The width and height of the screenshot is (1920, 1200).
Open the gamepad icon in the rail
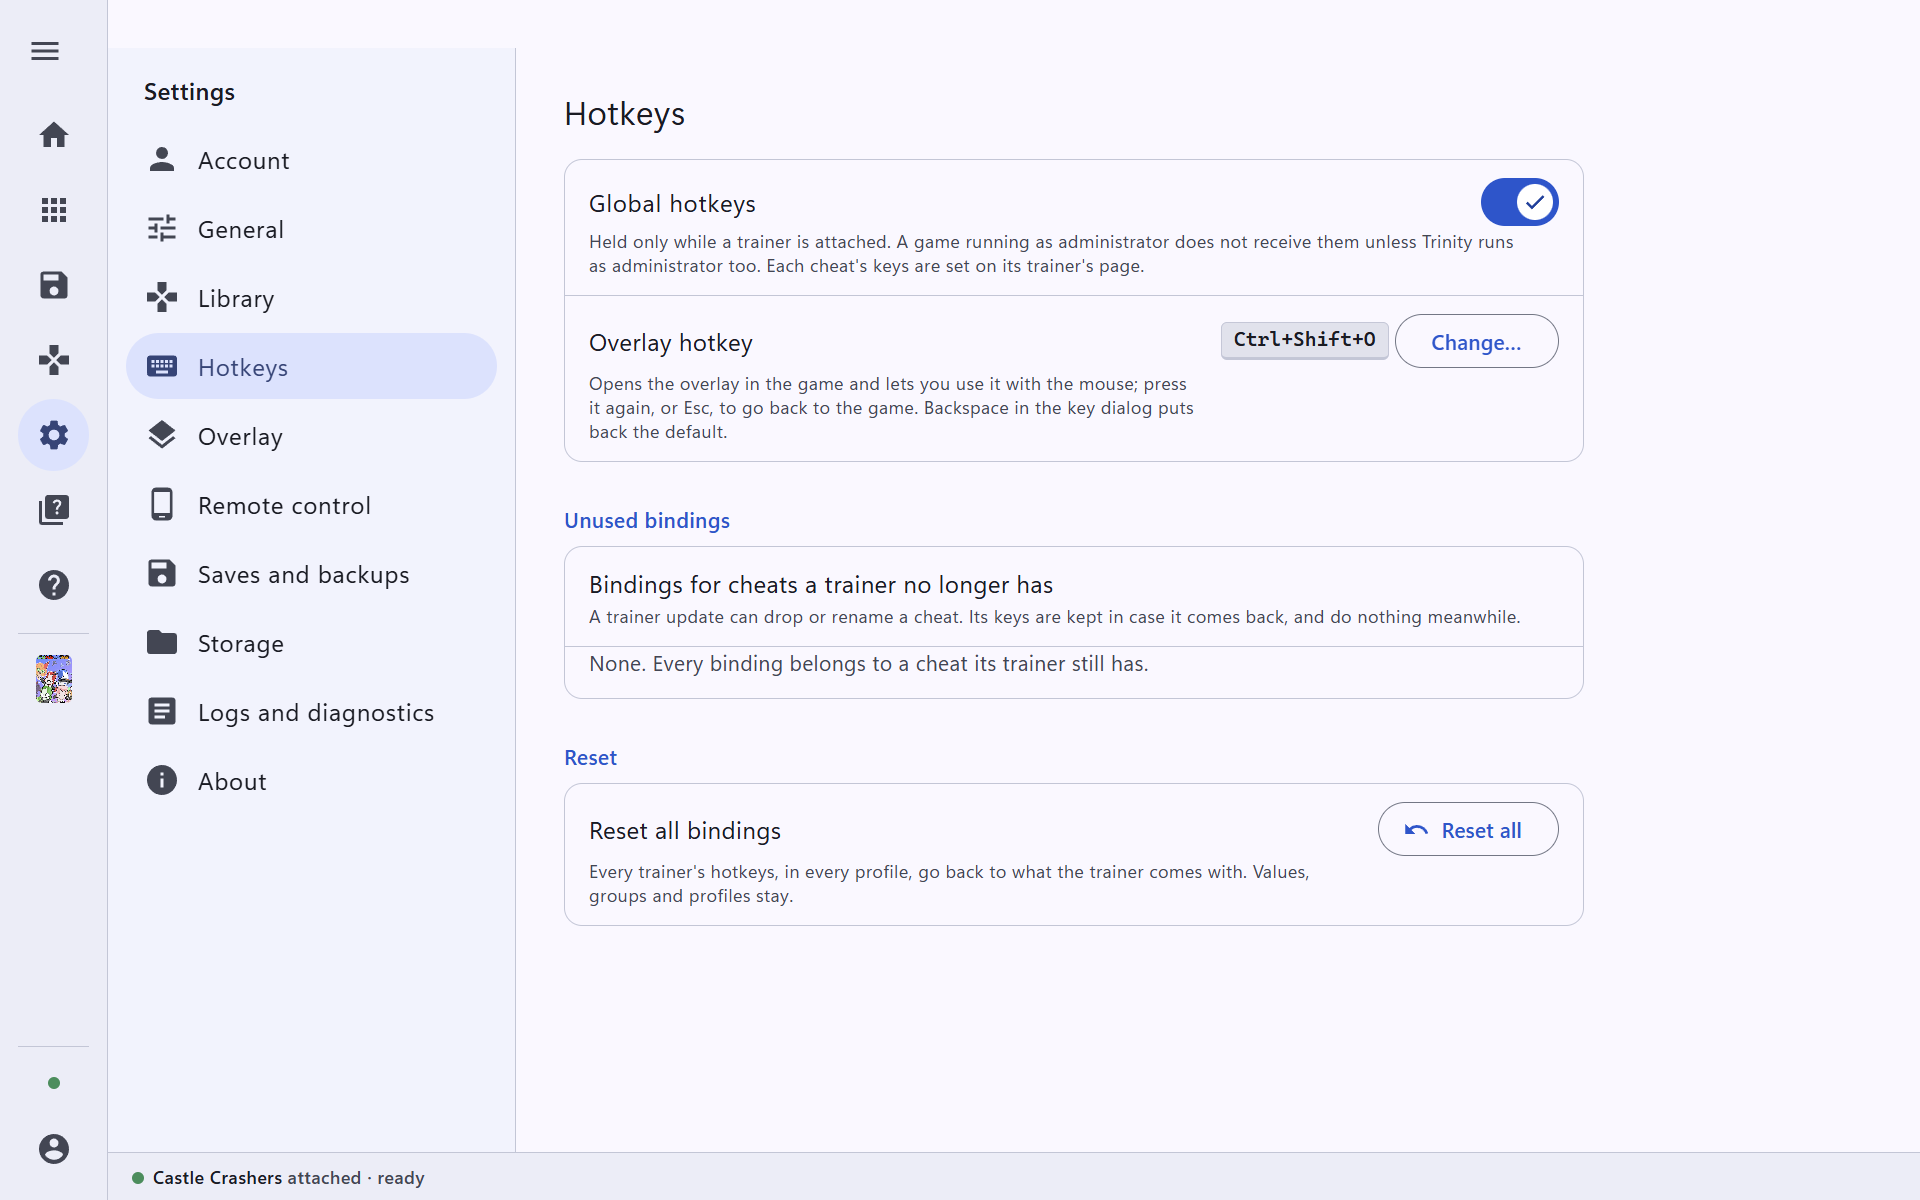(54, 360)
